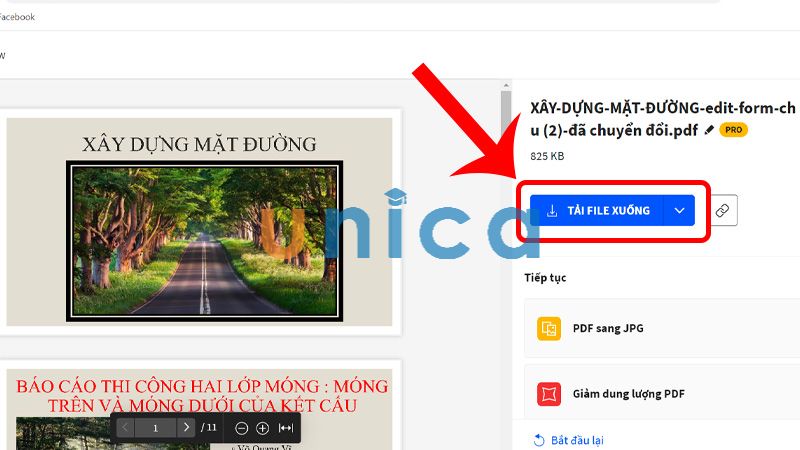The image size is (800, 450).
Task: Click the restart arrow icon
Action: [x=539, y=440]
